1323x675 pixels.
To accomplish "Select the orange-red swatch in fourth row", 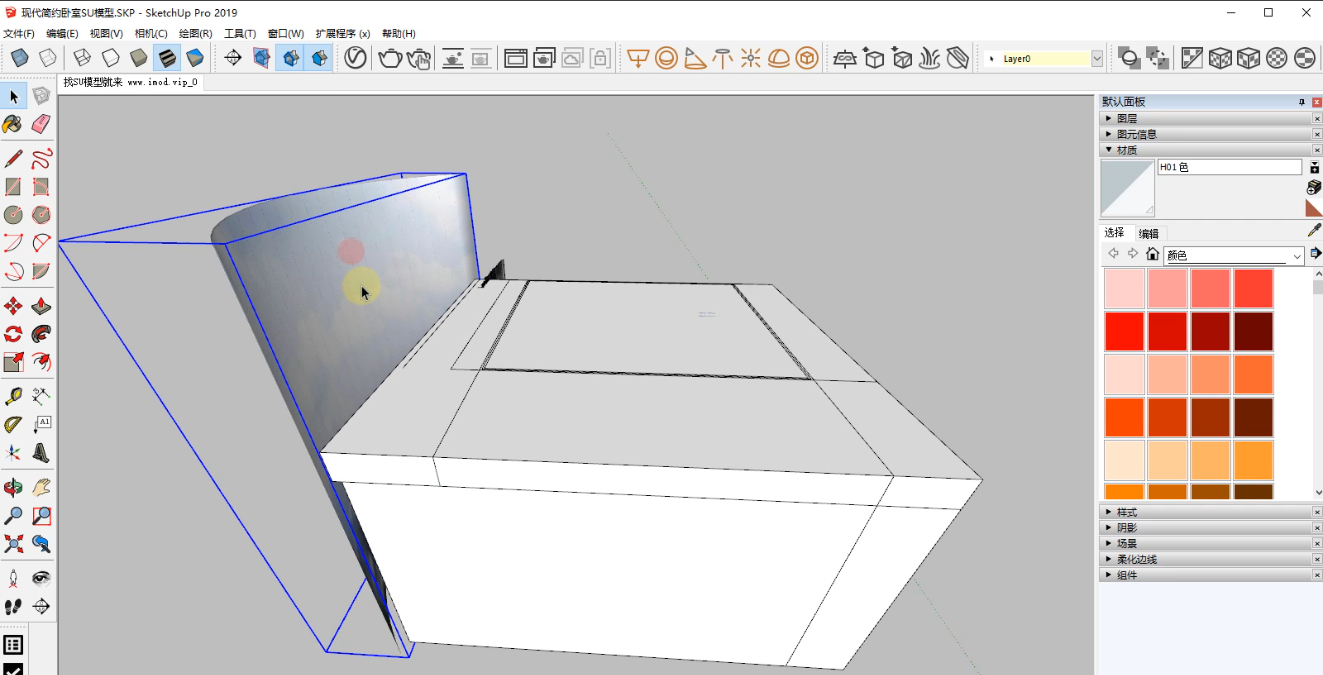I will coord(1124,418).
